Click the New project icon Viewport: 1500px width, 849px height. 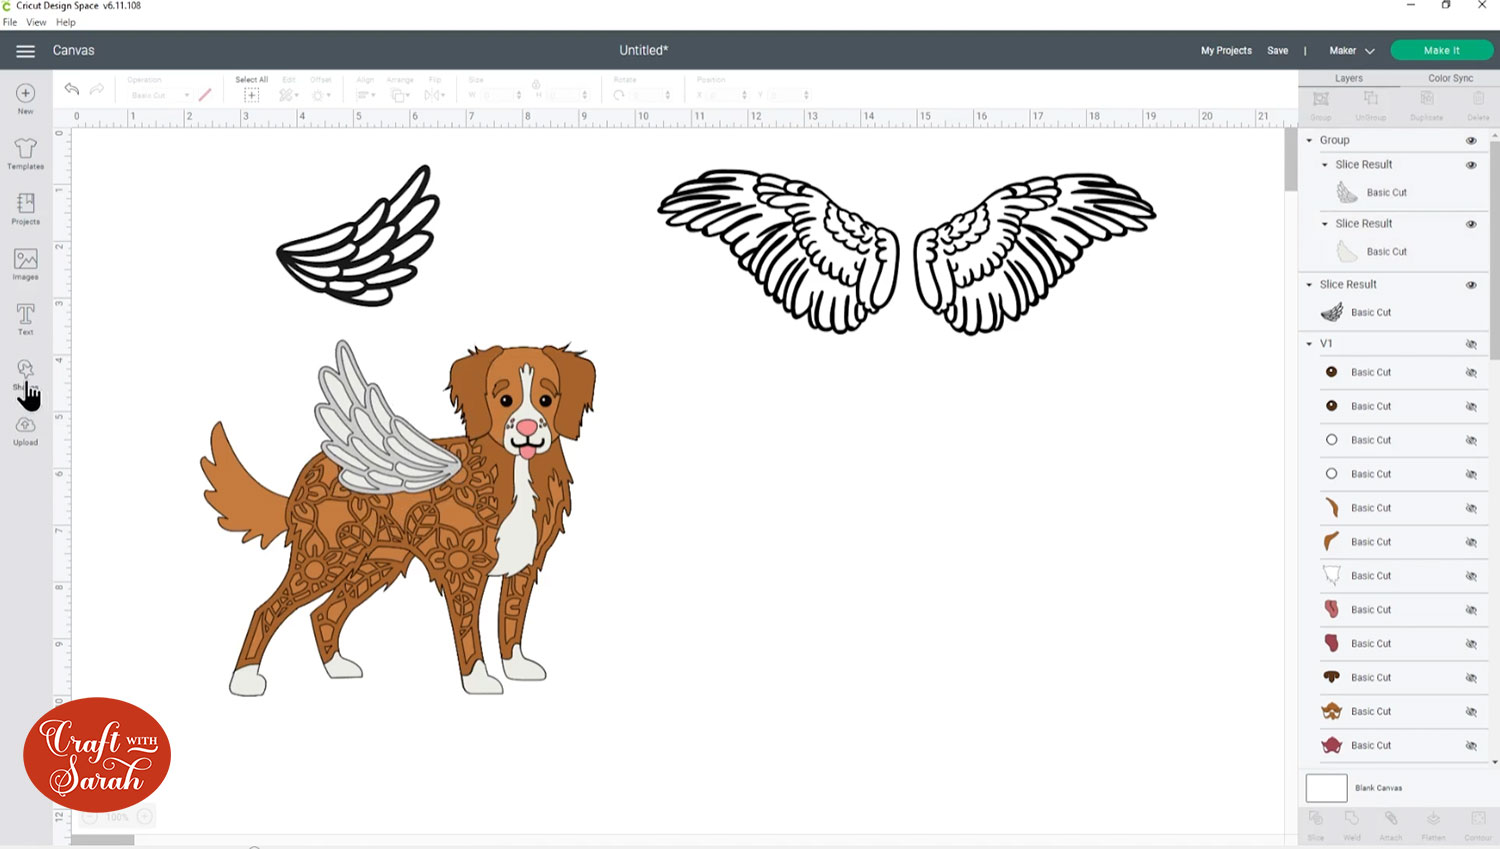coord(25,97)
